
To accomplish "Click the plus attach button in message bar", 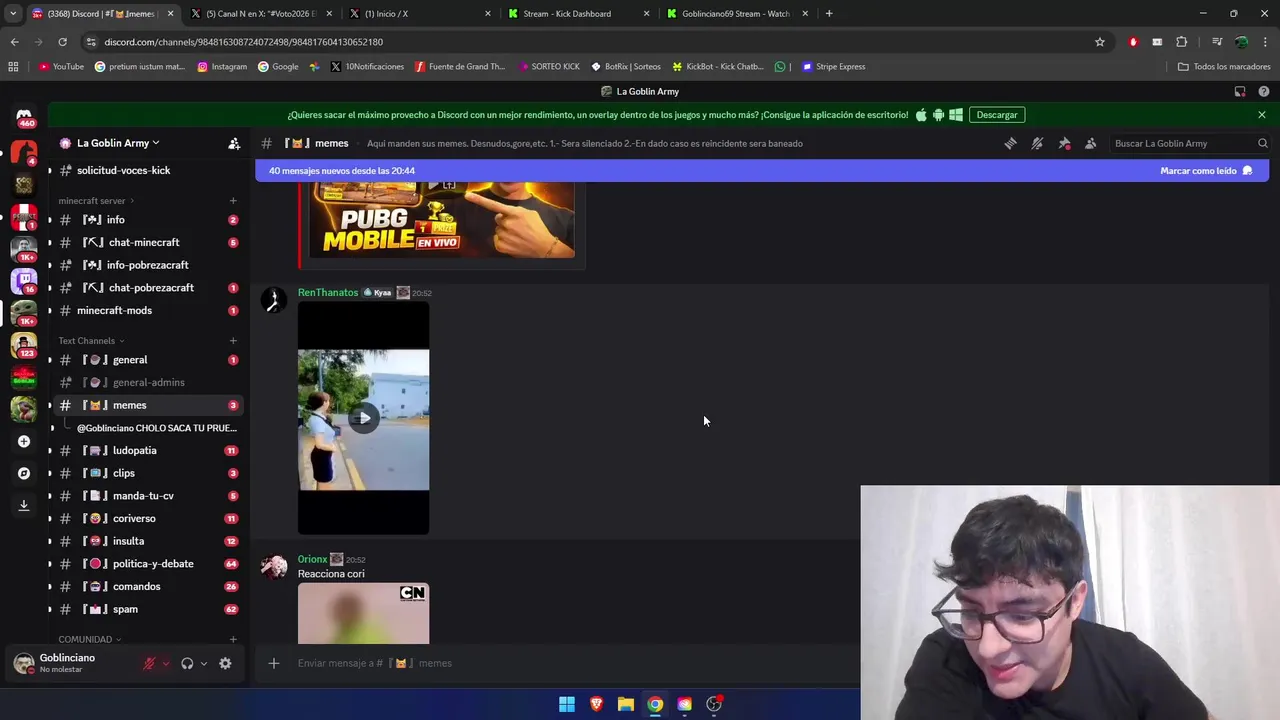I will (x=273, y=663).
